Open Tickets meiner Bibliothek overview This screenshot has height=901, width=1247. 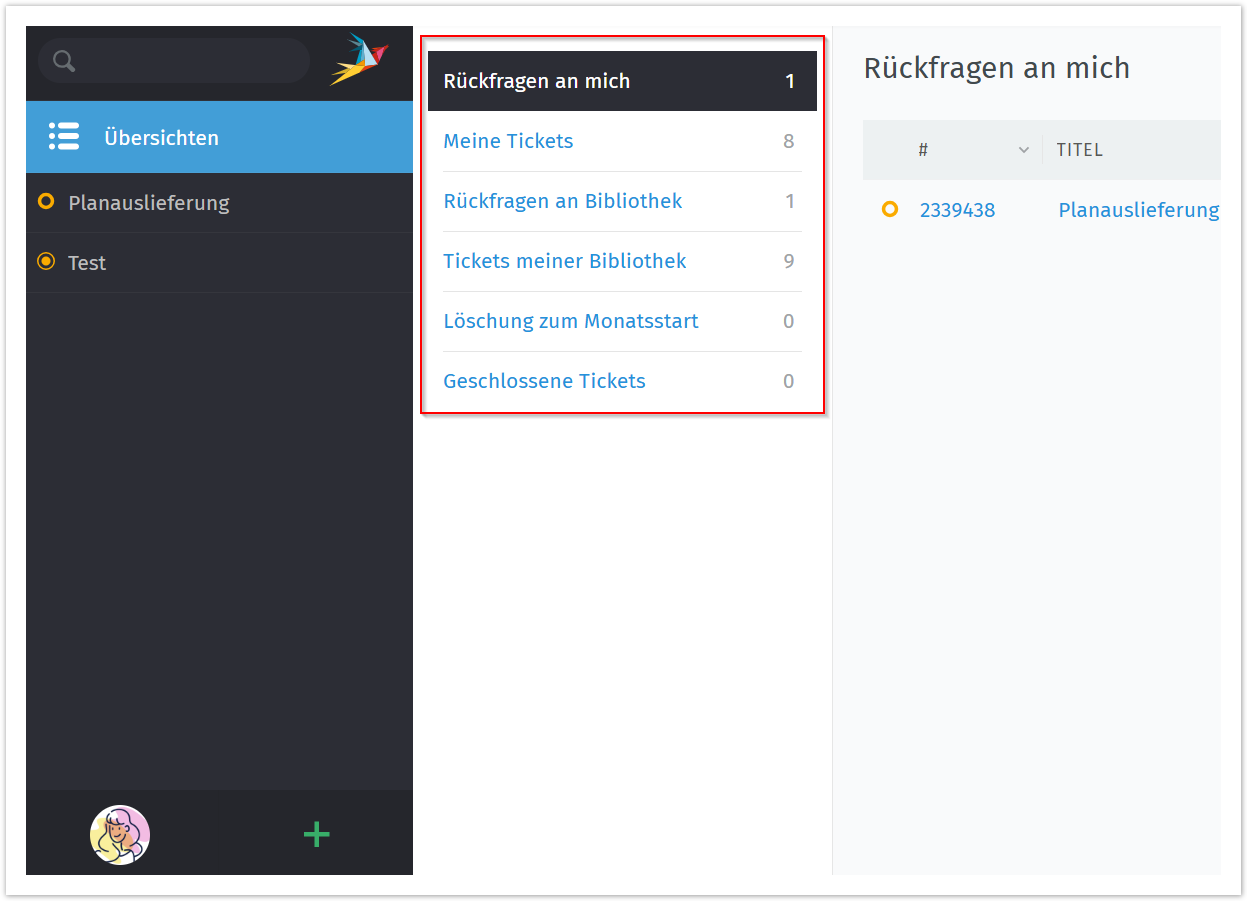564,261
